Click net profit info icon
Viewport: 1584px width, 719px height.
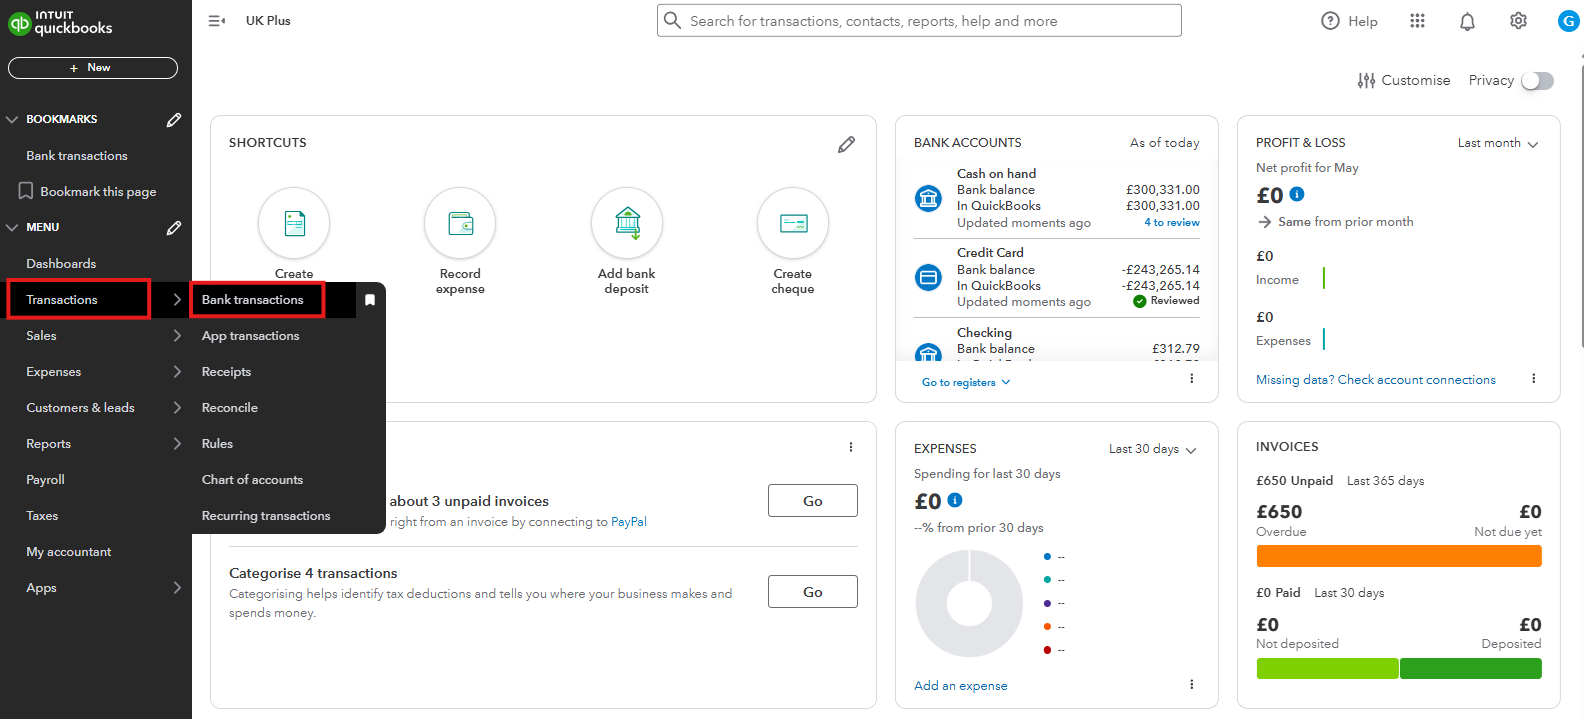click(1297, 194)
